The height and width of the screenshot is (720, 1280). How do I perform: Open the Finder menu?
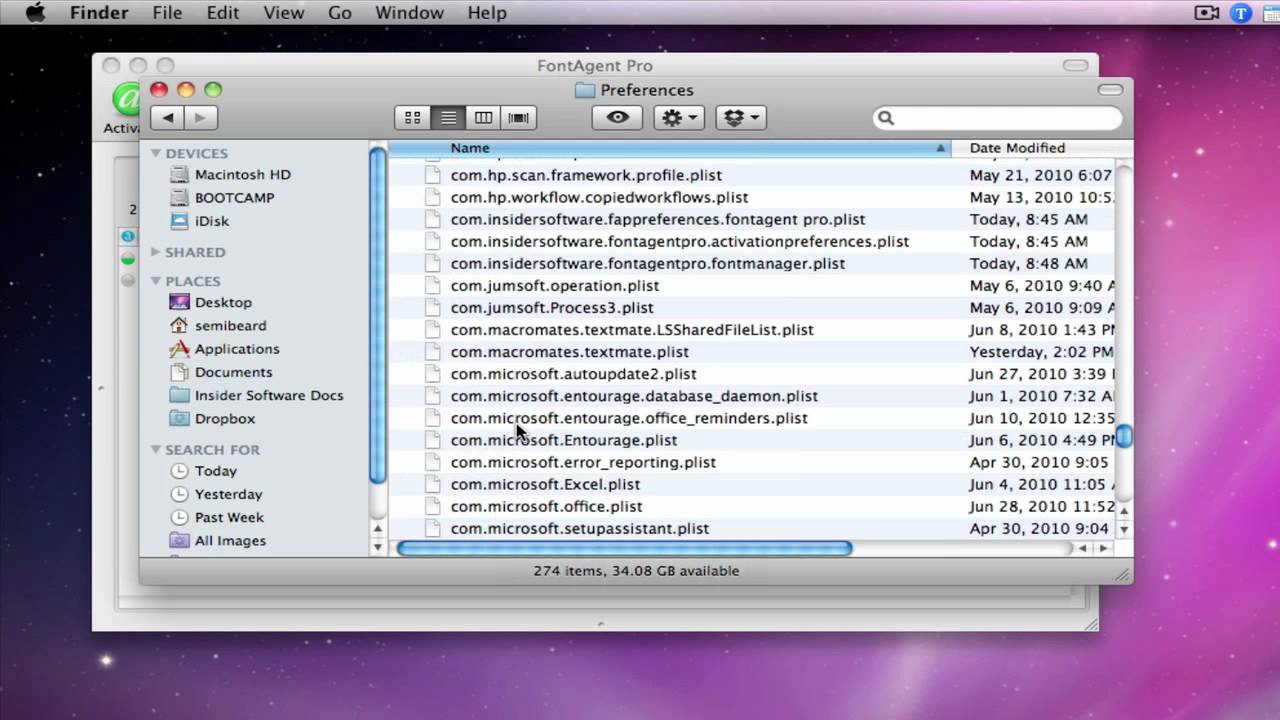coord(99,13)
